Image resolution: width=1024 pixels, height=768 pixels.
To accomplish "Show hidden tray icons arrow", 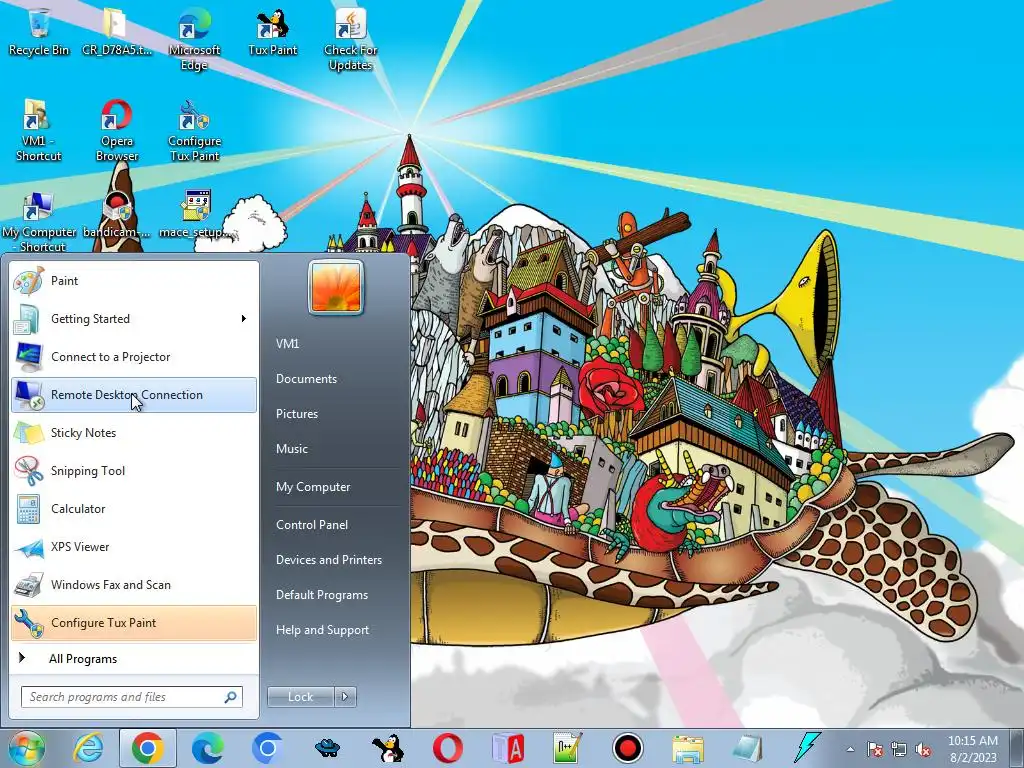I will click(x=850, y=749).
